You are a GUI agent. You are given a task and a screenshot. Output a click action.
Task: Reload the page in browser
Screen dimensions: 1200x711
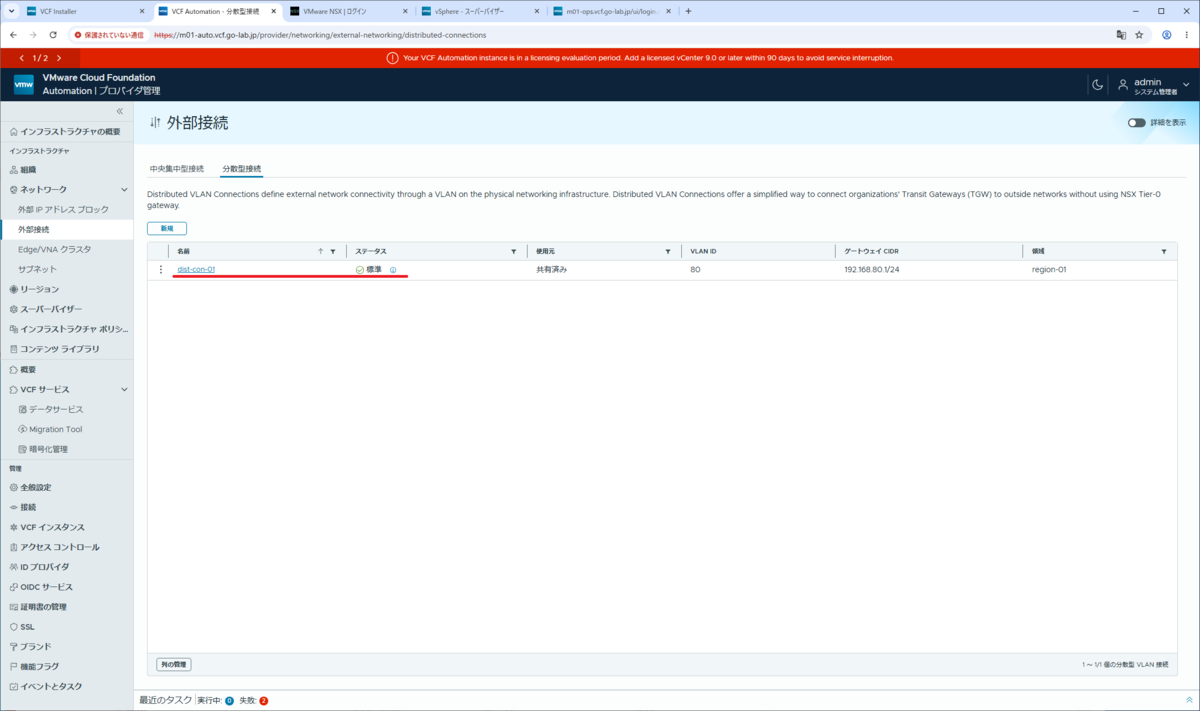click(52, 34)
